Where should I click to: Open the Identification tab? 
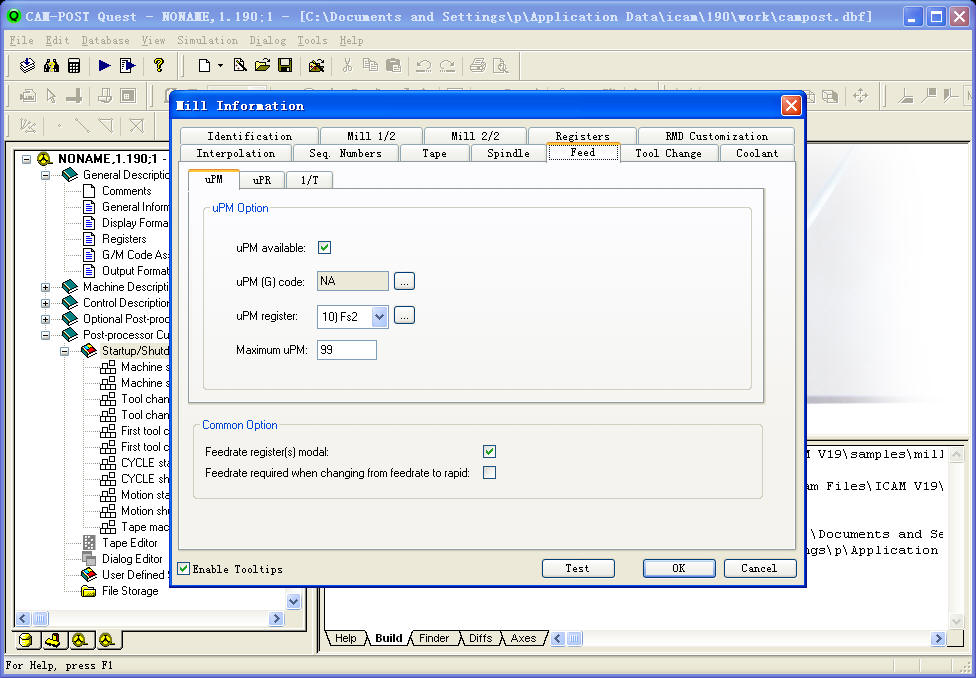tap(249, 136)
